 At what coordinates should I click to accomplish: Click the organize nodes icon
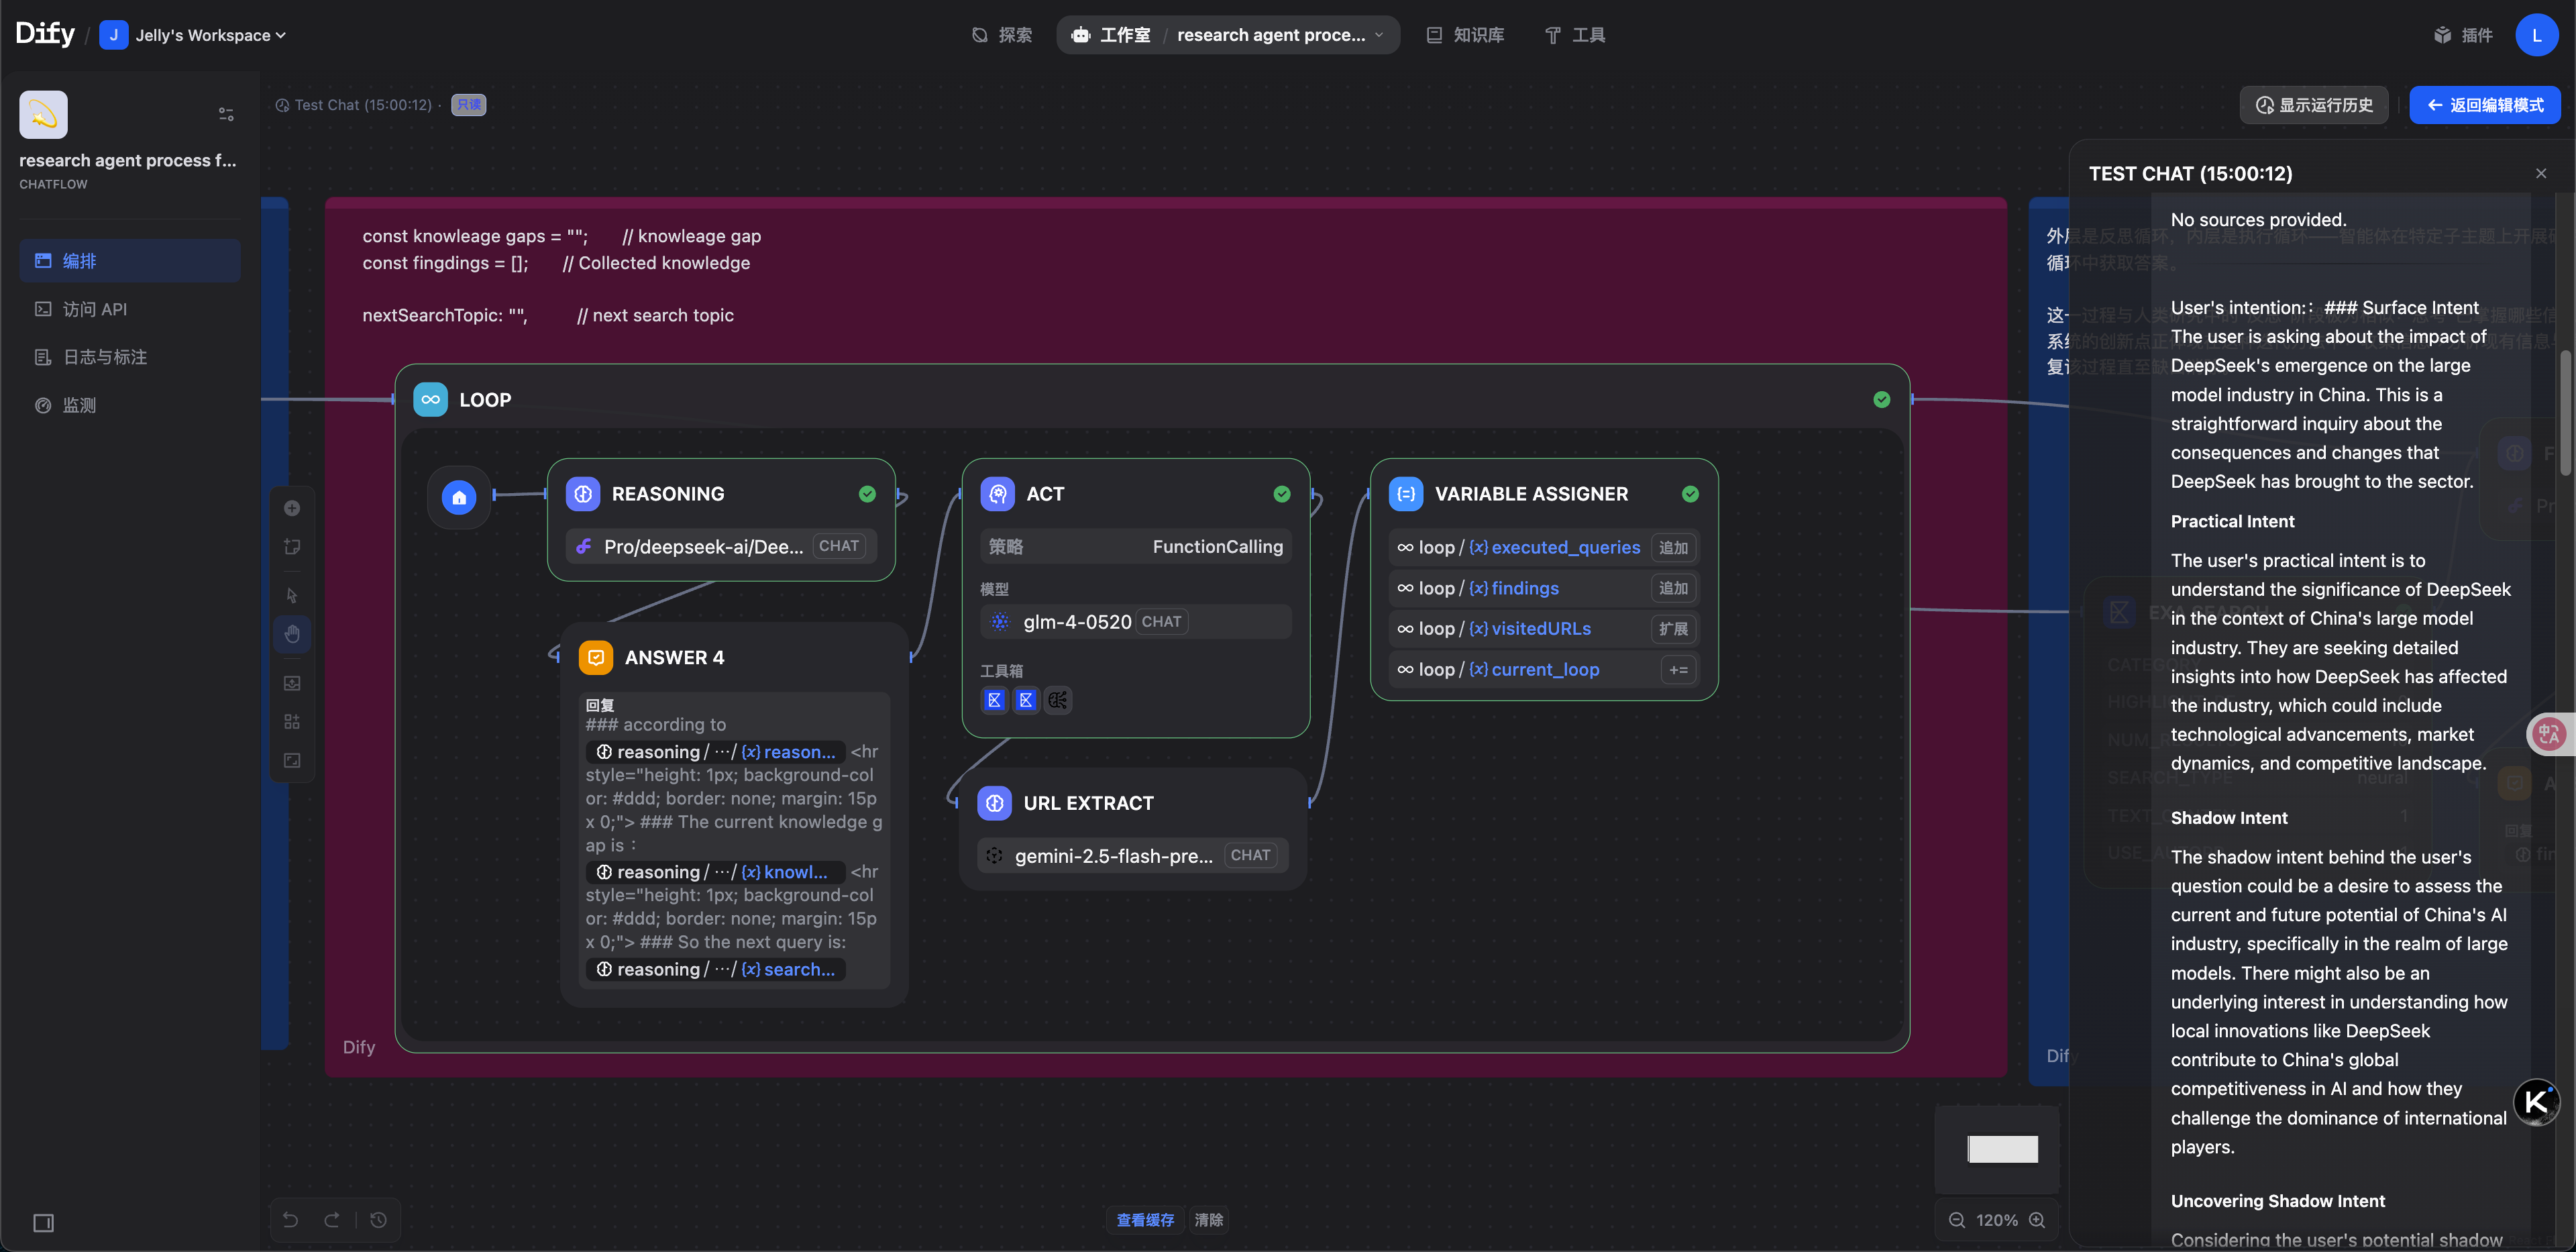click(292, 722)
